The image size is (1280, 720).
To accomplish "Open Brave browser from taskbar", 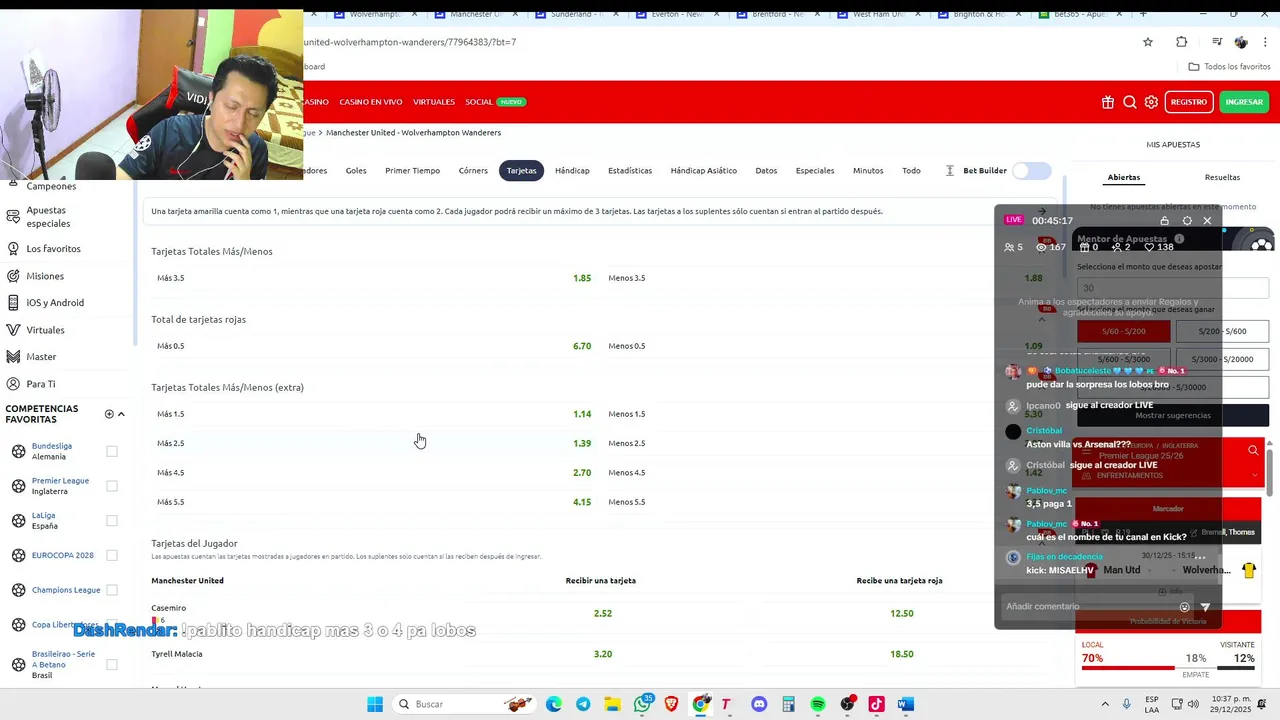I will (671, 704).
